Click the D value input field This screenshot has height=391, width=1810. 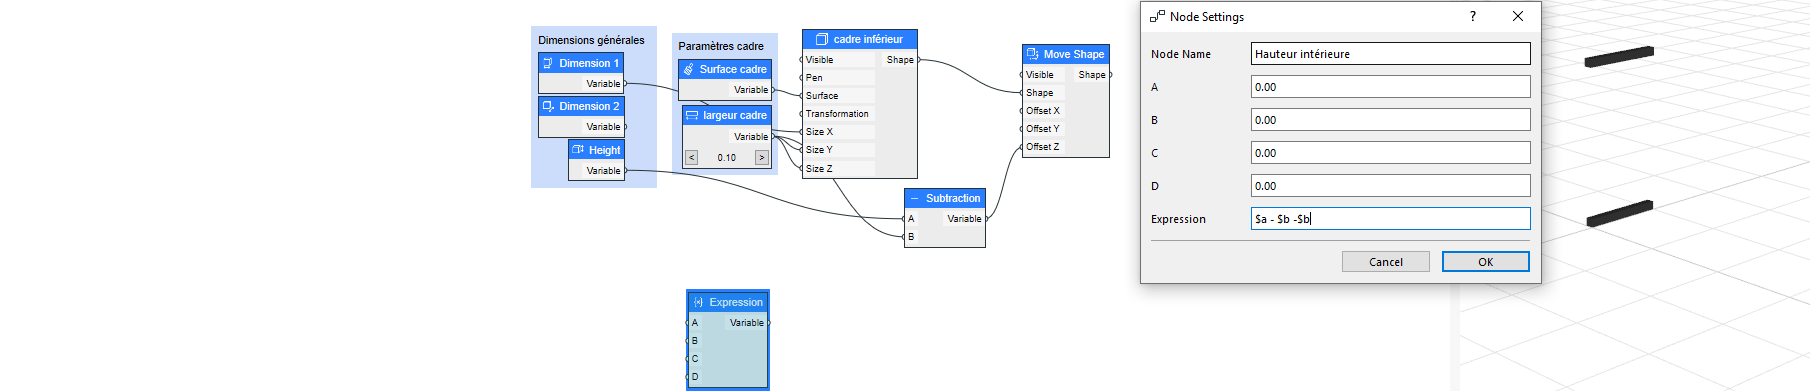pos(1391,186)
